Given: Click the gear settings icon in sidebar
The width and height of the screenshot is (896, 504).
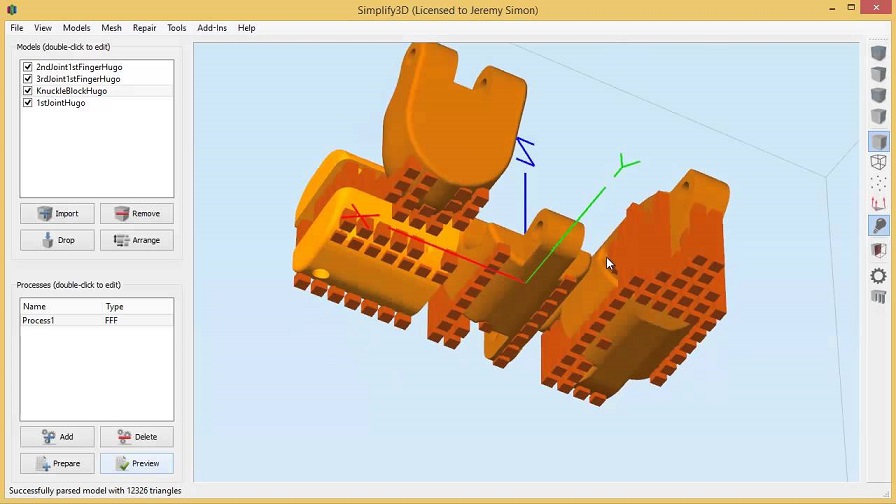Looking at the screenshot, I should 878,276.
